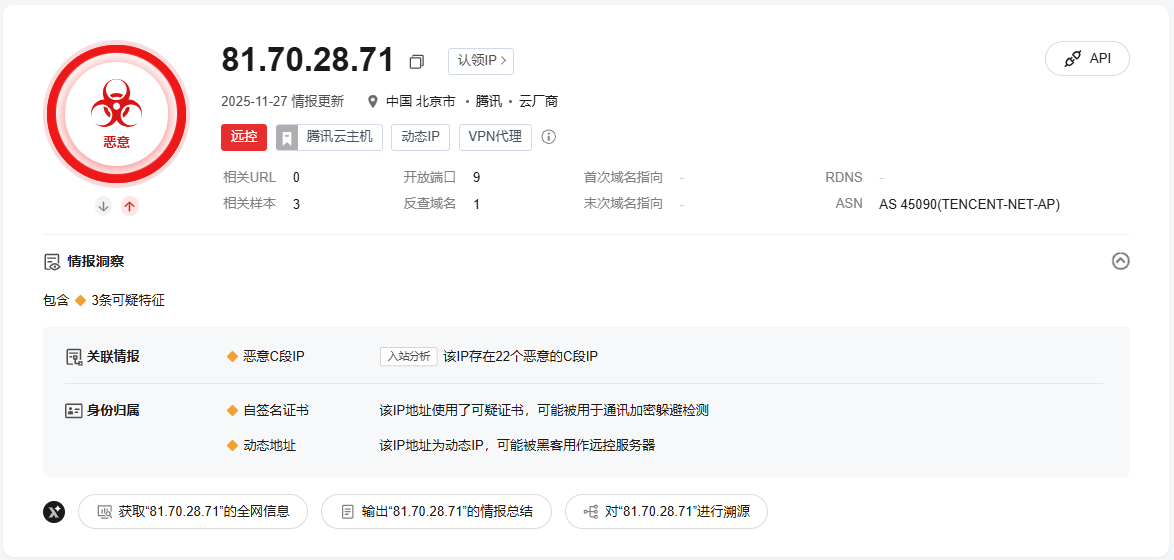Click the 中国 北京市 location text
The width and height of the screenshot is (1174, 560).
coord(421,101)
